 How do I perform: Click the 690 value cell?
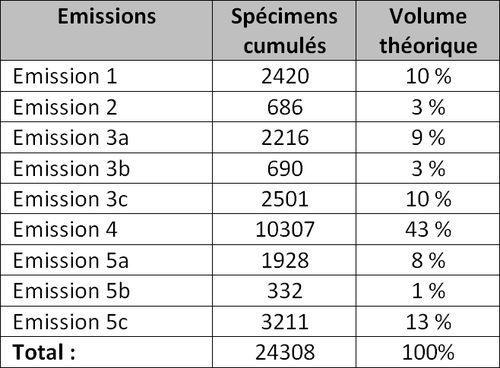(284, 168)
